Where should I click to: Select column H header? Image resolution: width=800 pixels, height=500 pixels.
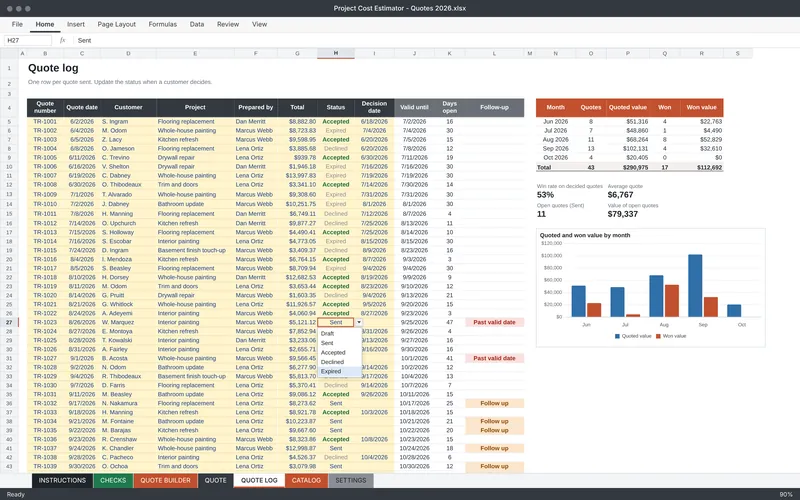tap(336, 54)
